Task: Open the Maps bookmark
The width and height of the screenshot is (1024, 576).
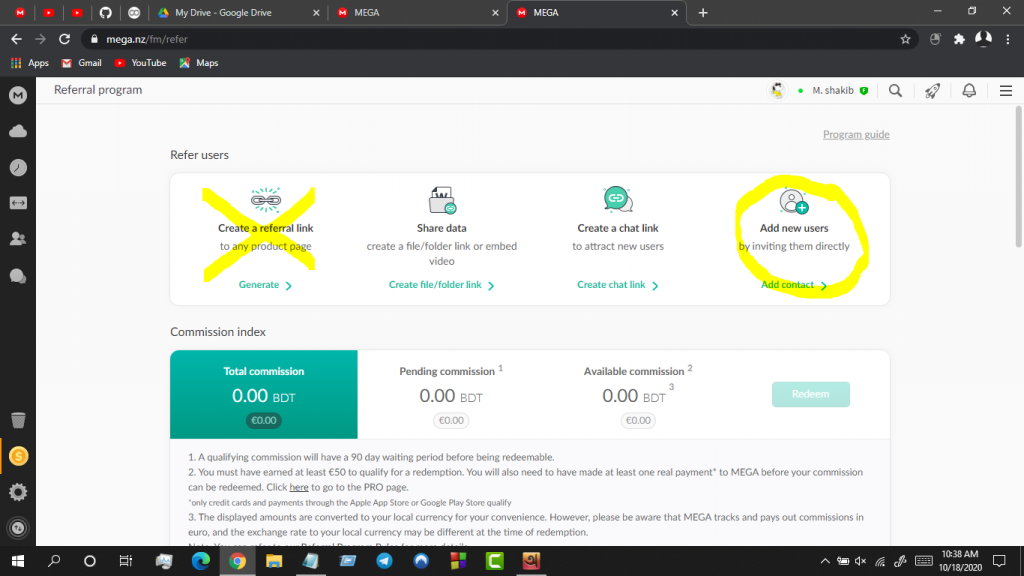Action: 199,63
